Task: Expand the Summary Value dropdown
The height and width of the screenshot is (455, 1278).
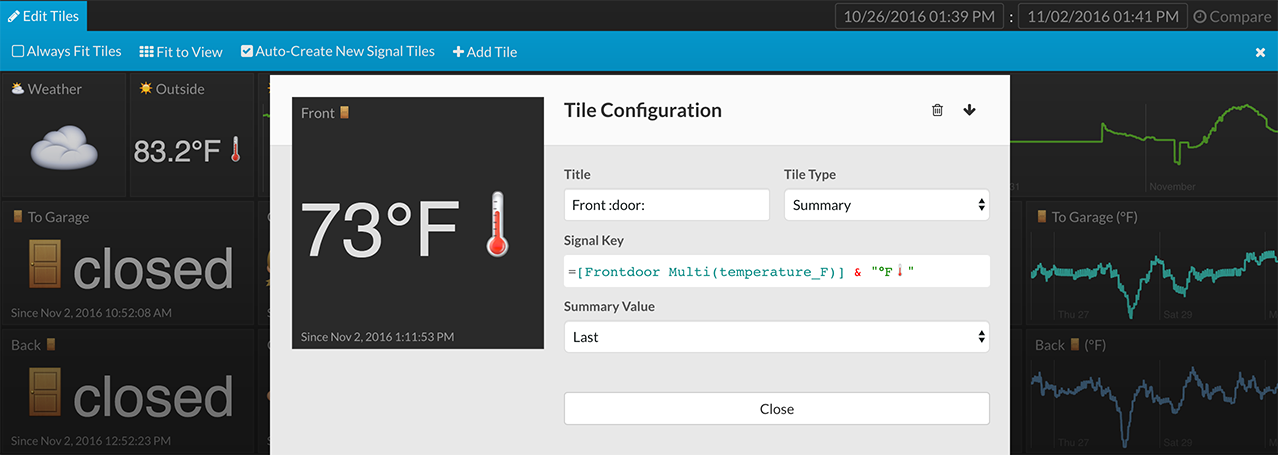Action: 776,337
